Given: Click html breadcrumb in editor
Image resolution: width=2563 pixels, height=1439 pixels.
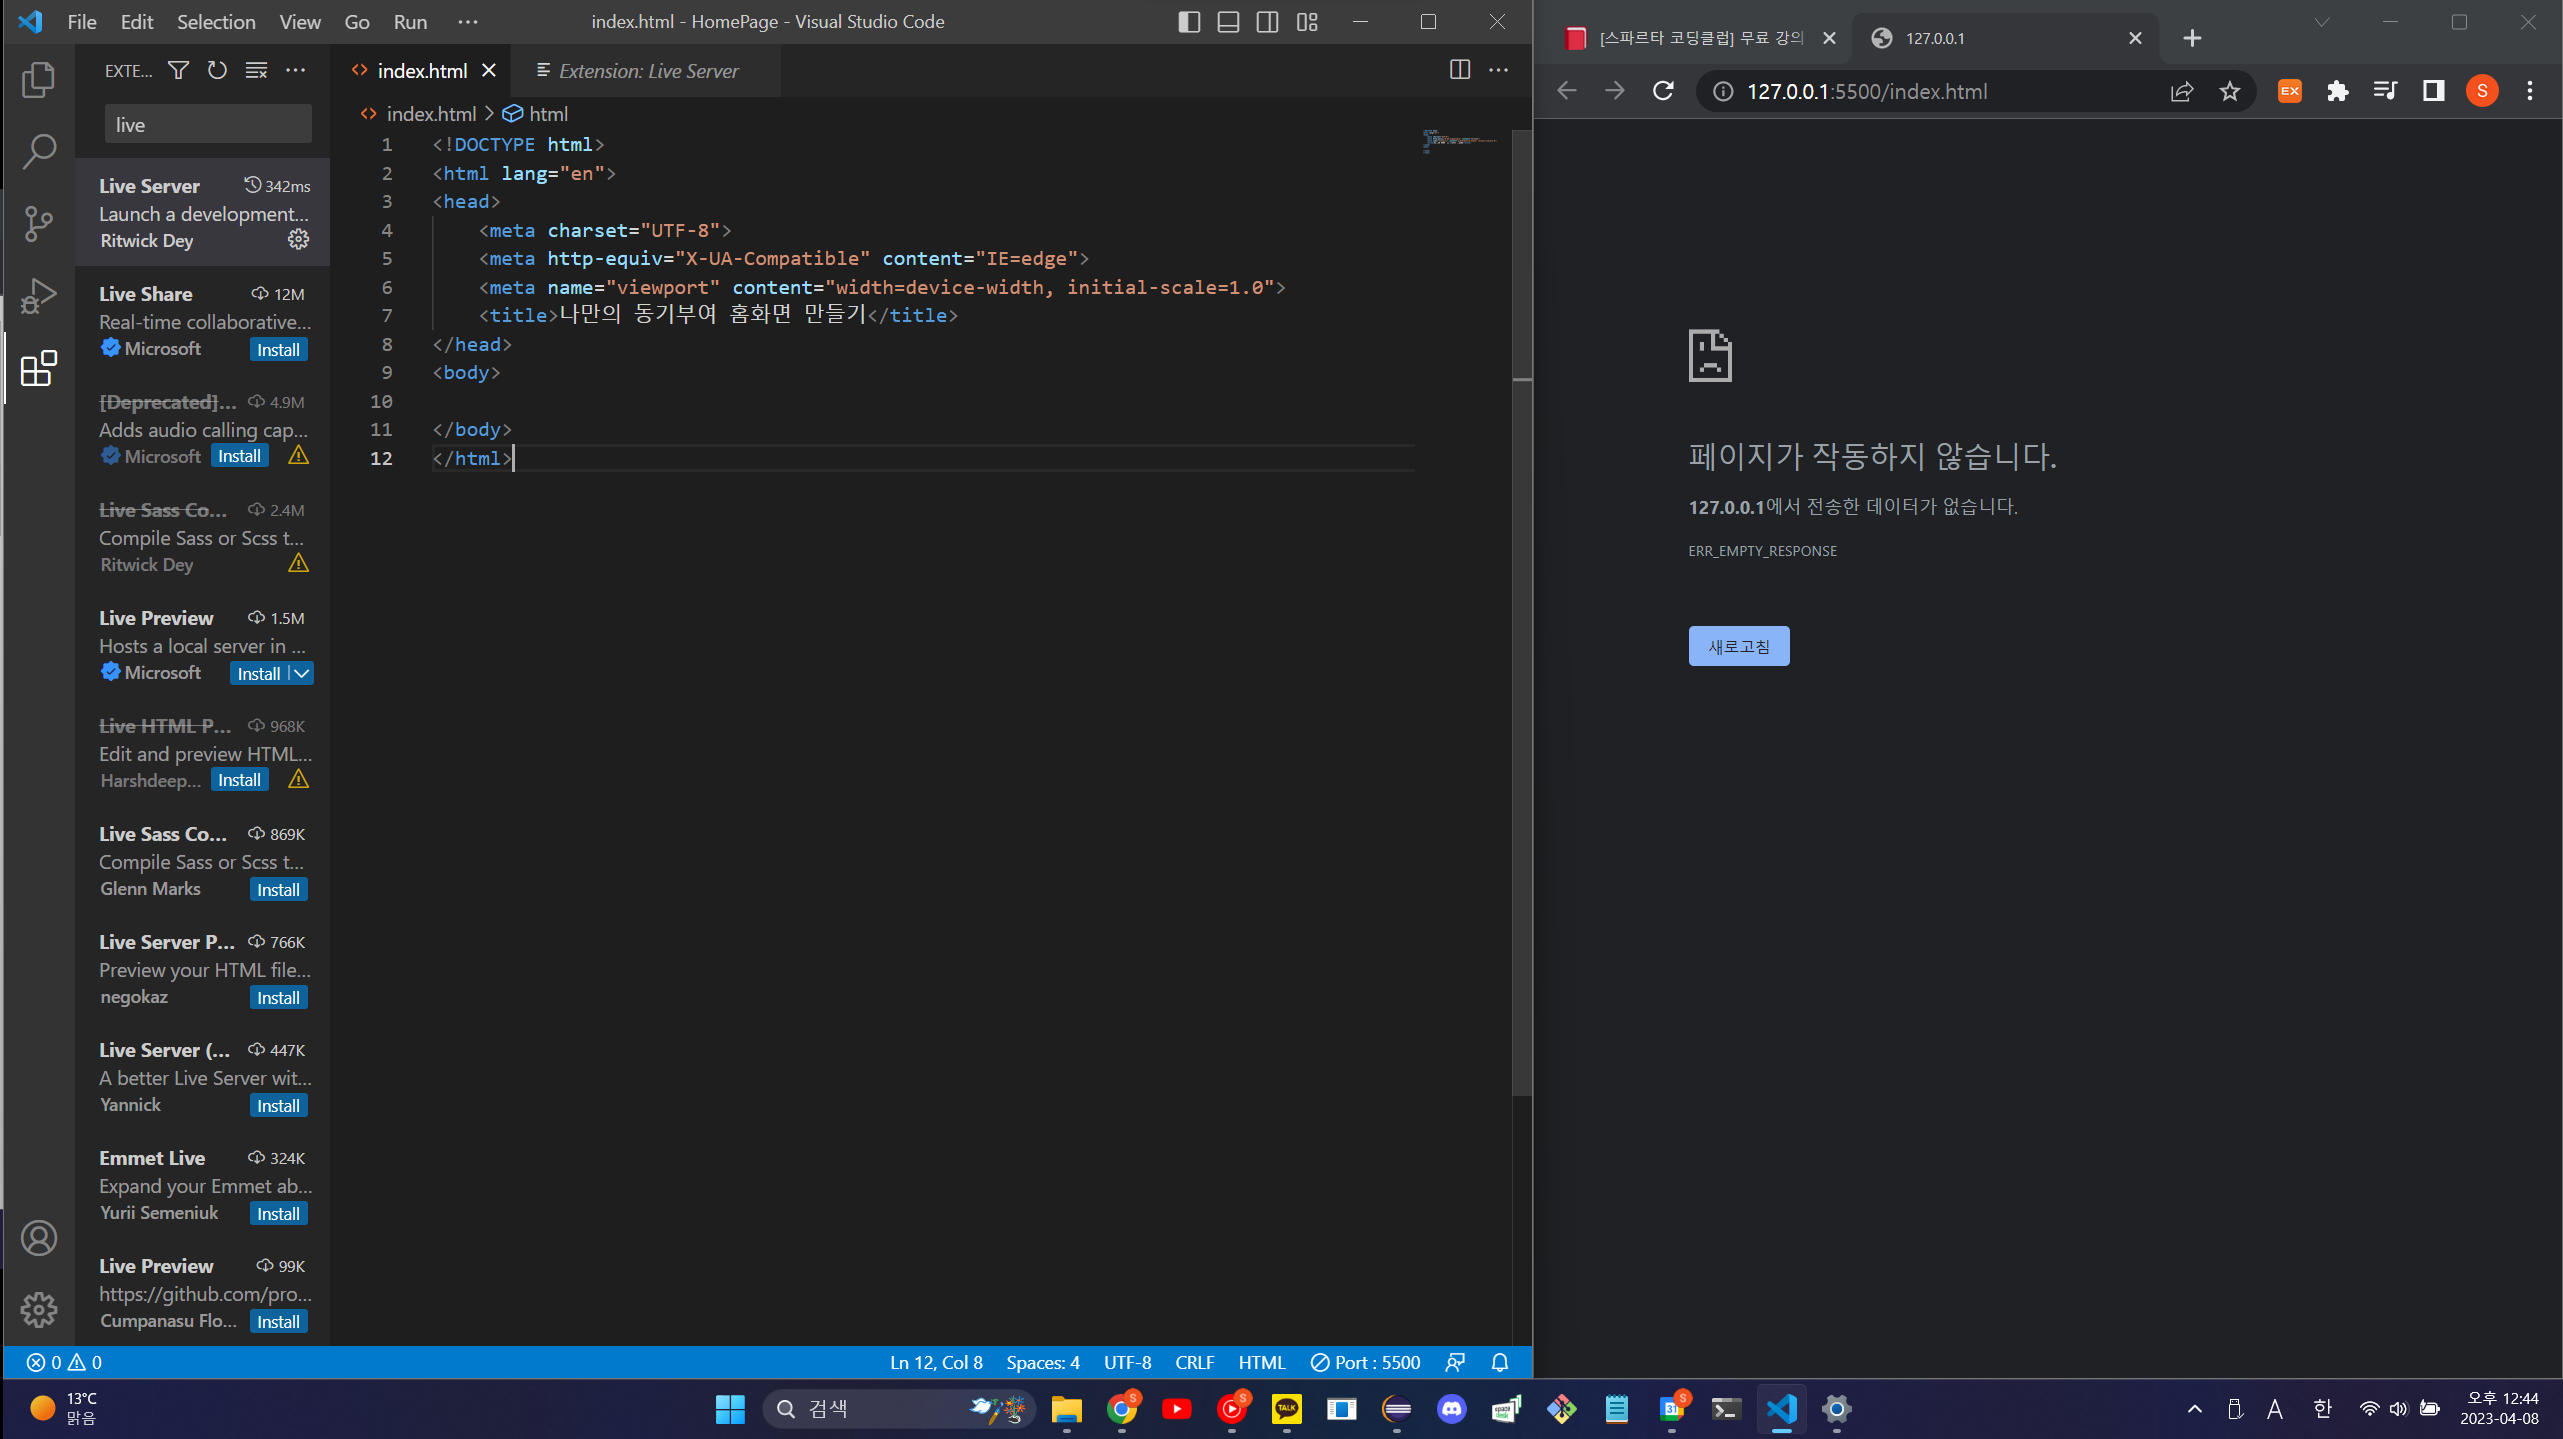Looking at the screenshot, I should click(536, 114).
